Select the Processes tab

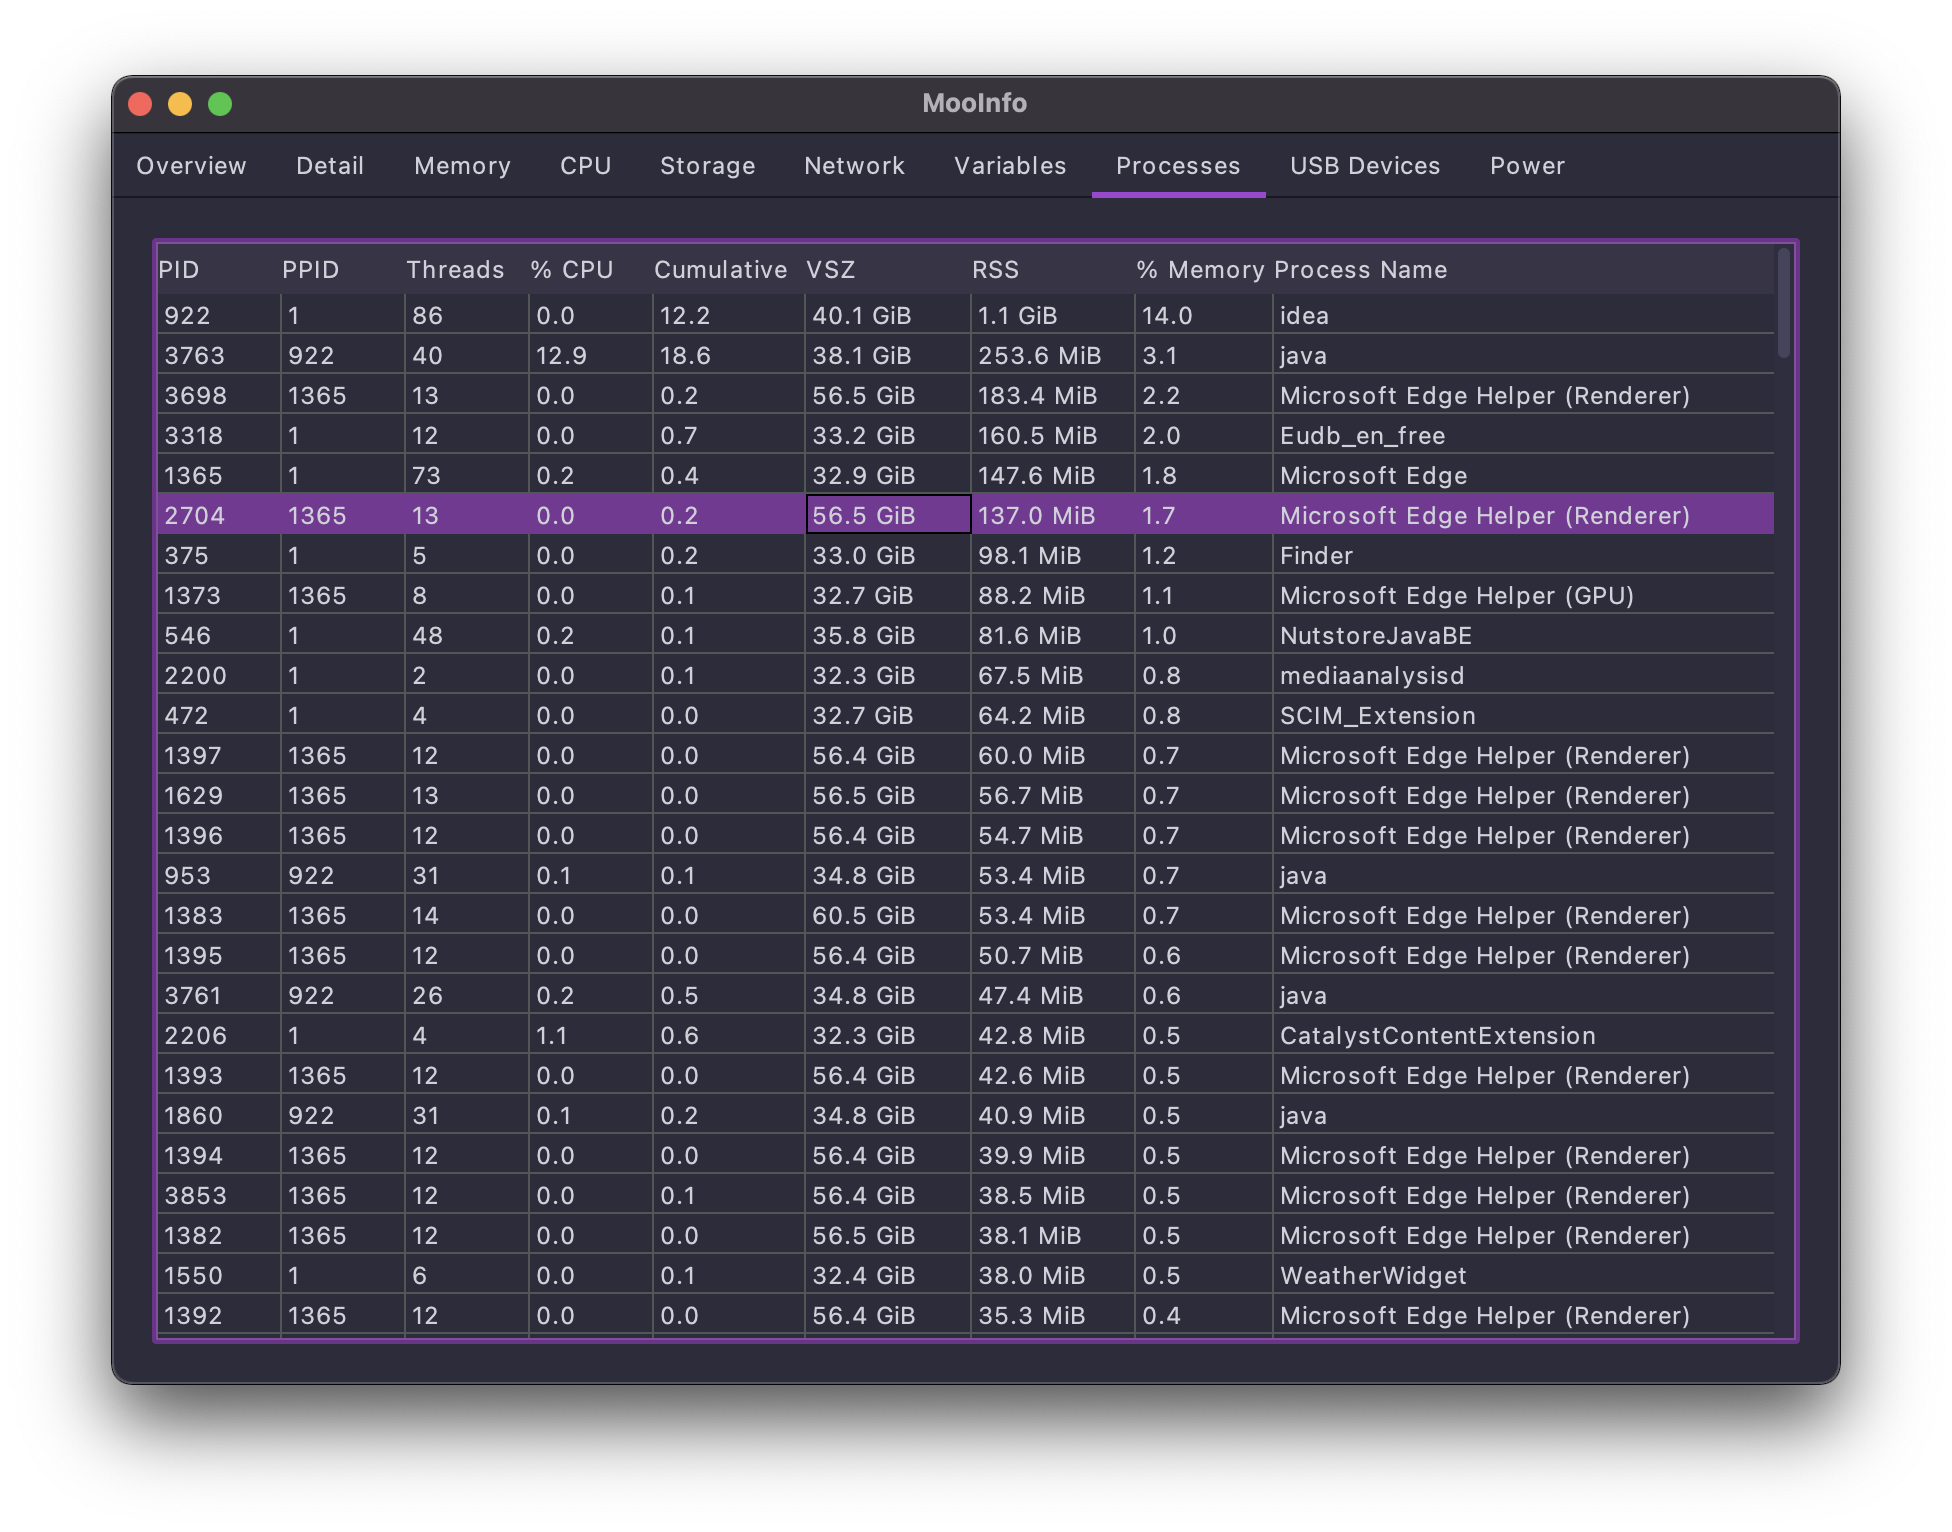1178,166
